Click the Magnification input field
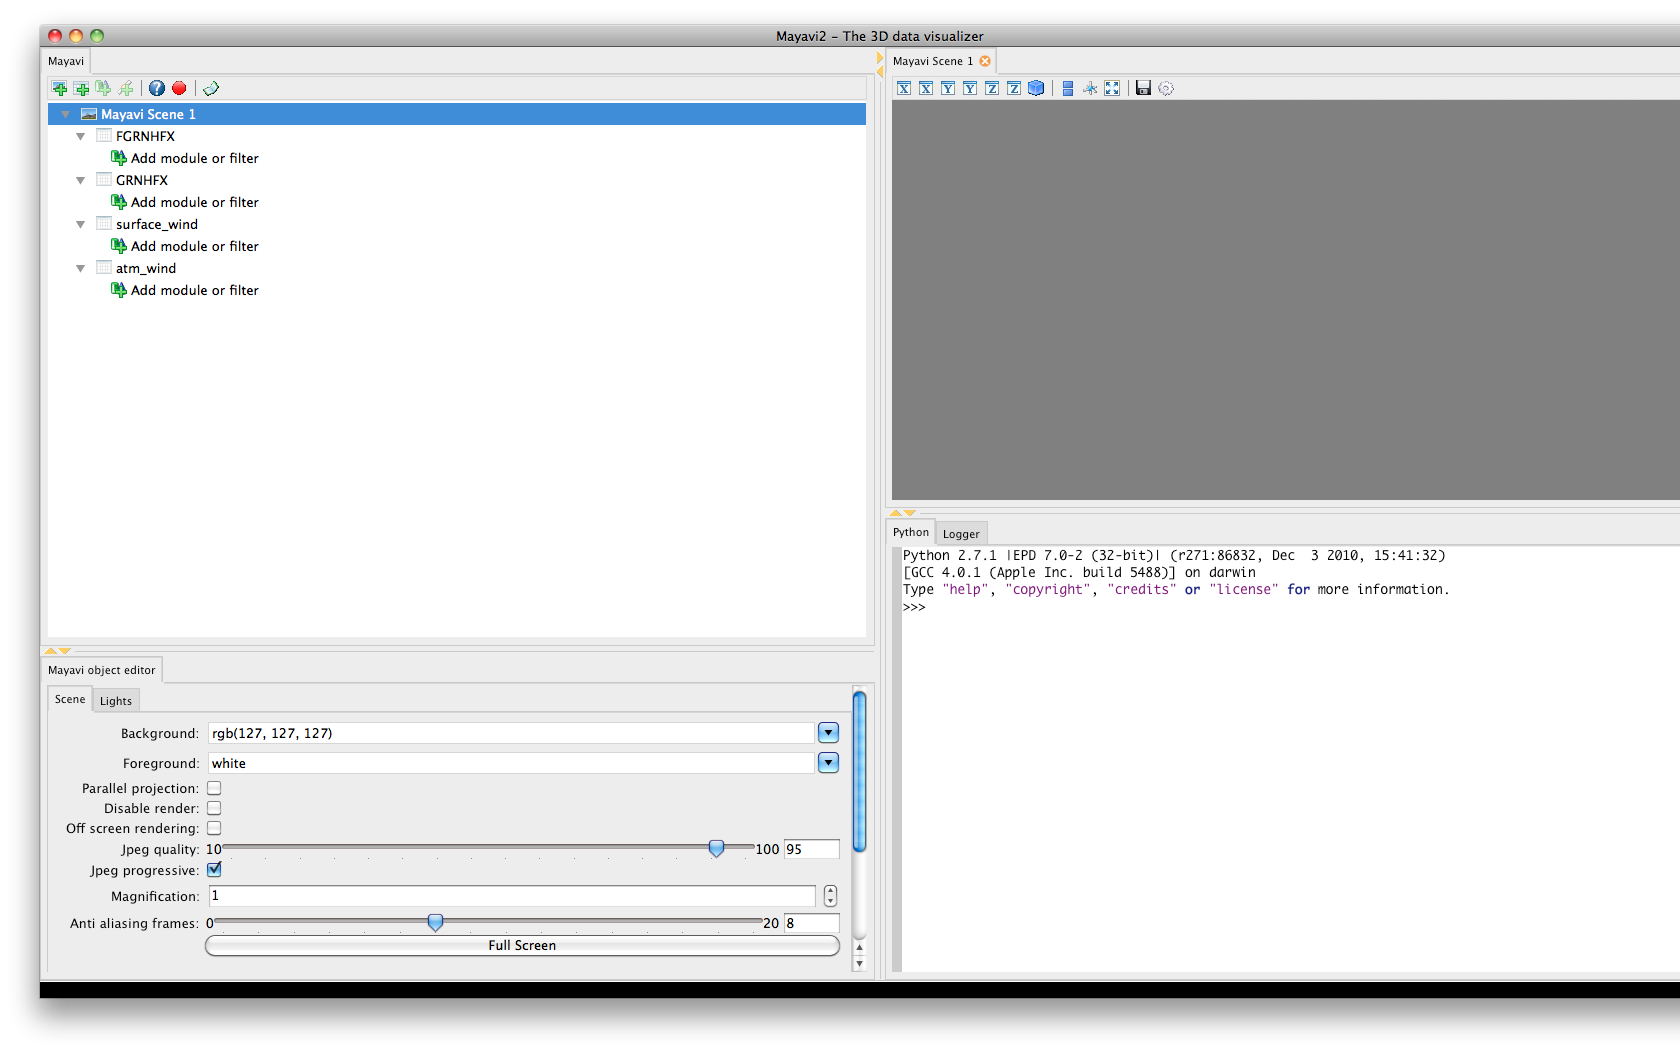 coord(512,896)
